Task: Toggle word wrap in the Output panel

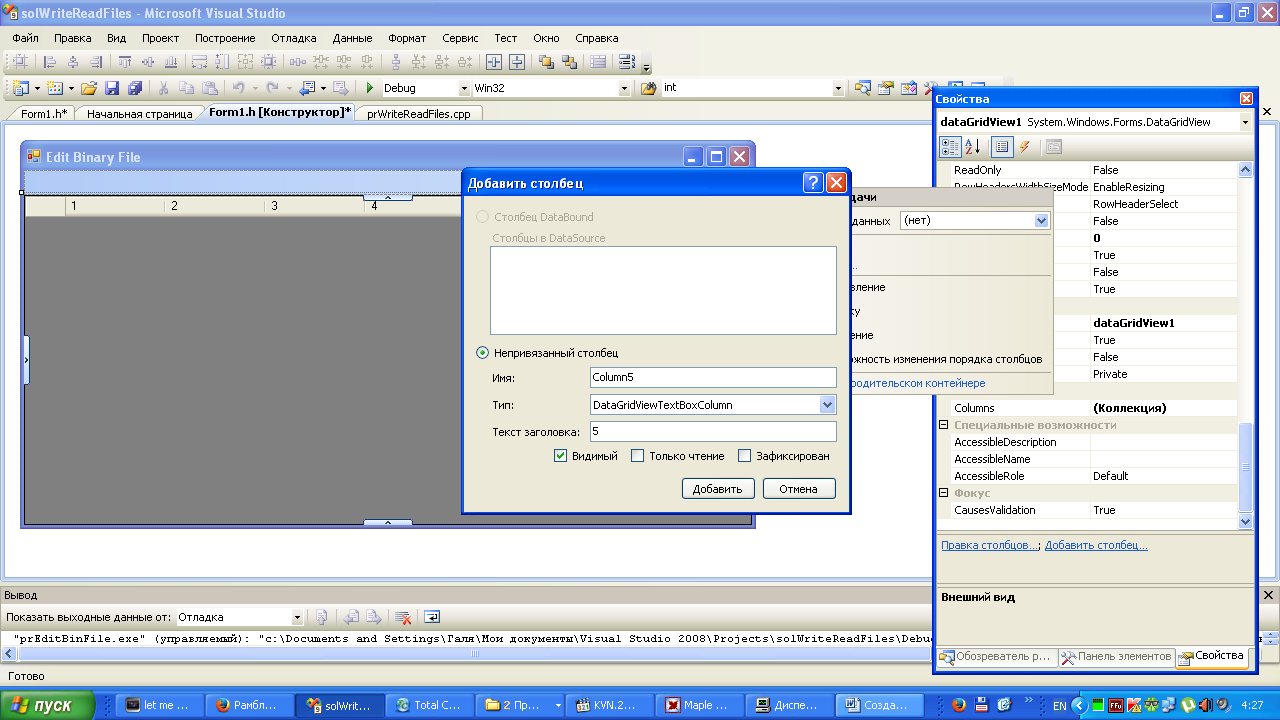Action: [432, 617]
